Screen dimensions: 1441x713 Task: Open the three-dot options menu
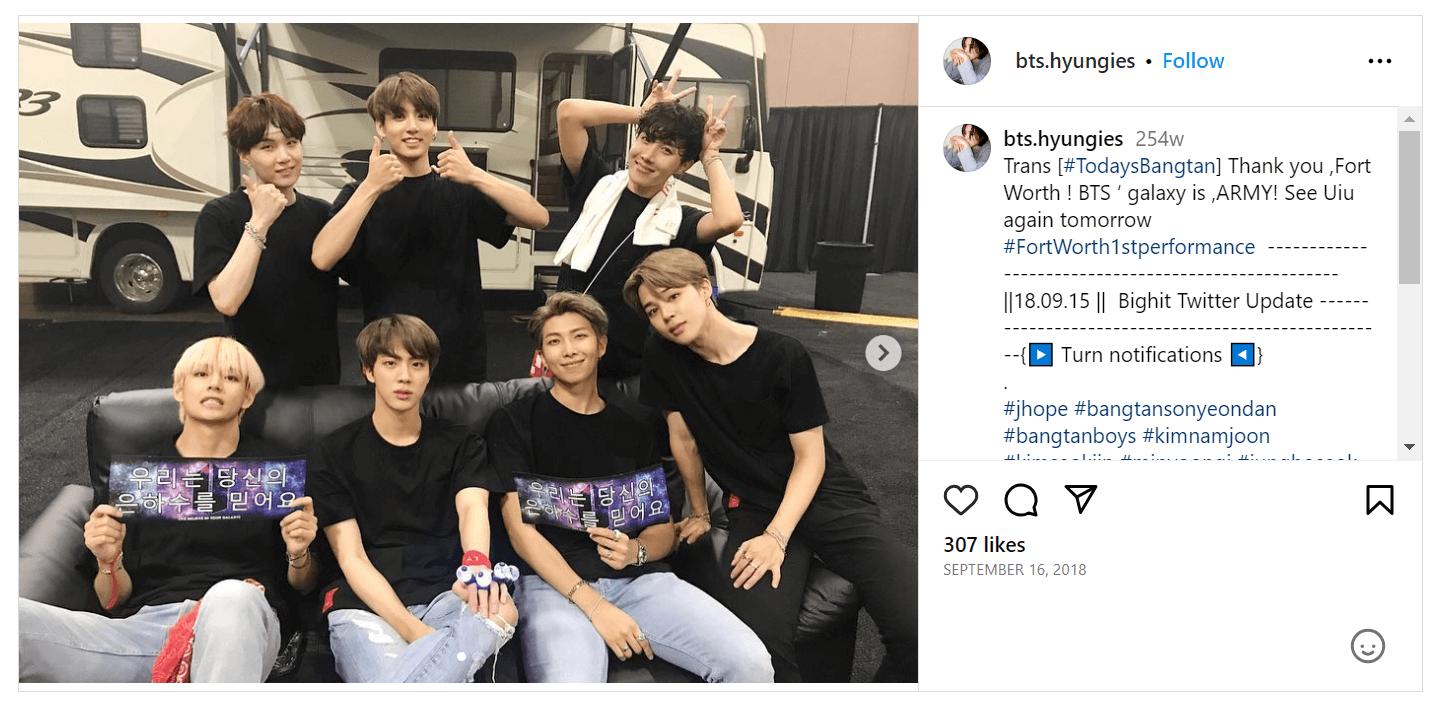(1380, 60)
